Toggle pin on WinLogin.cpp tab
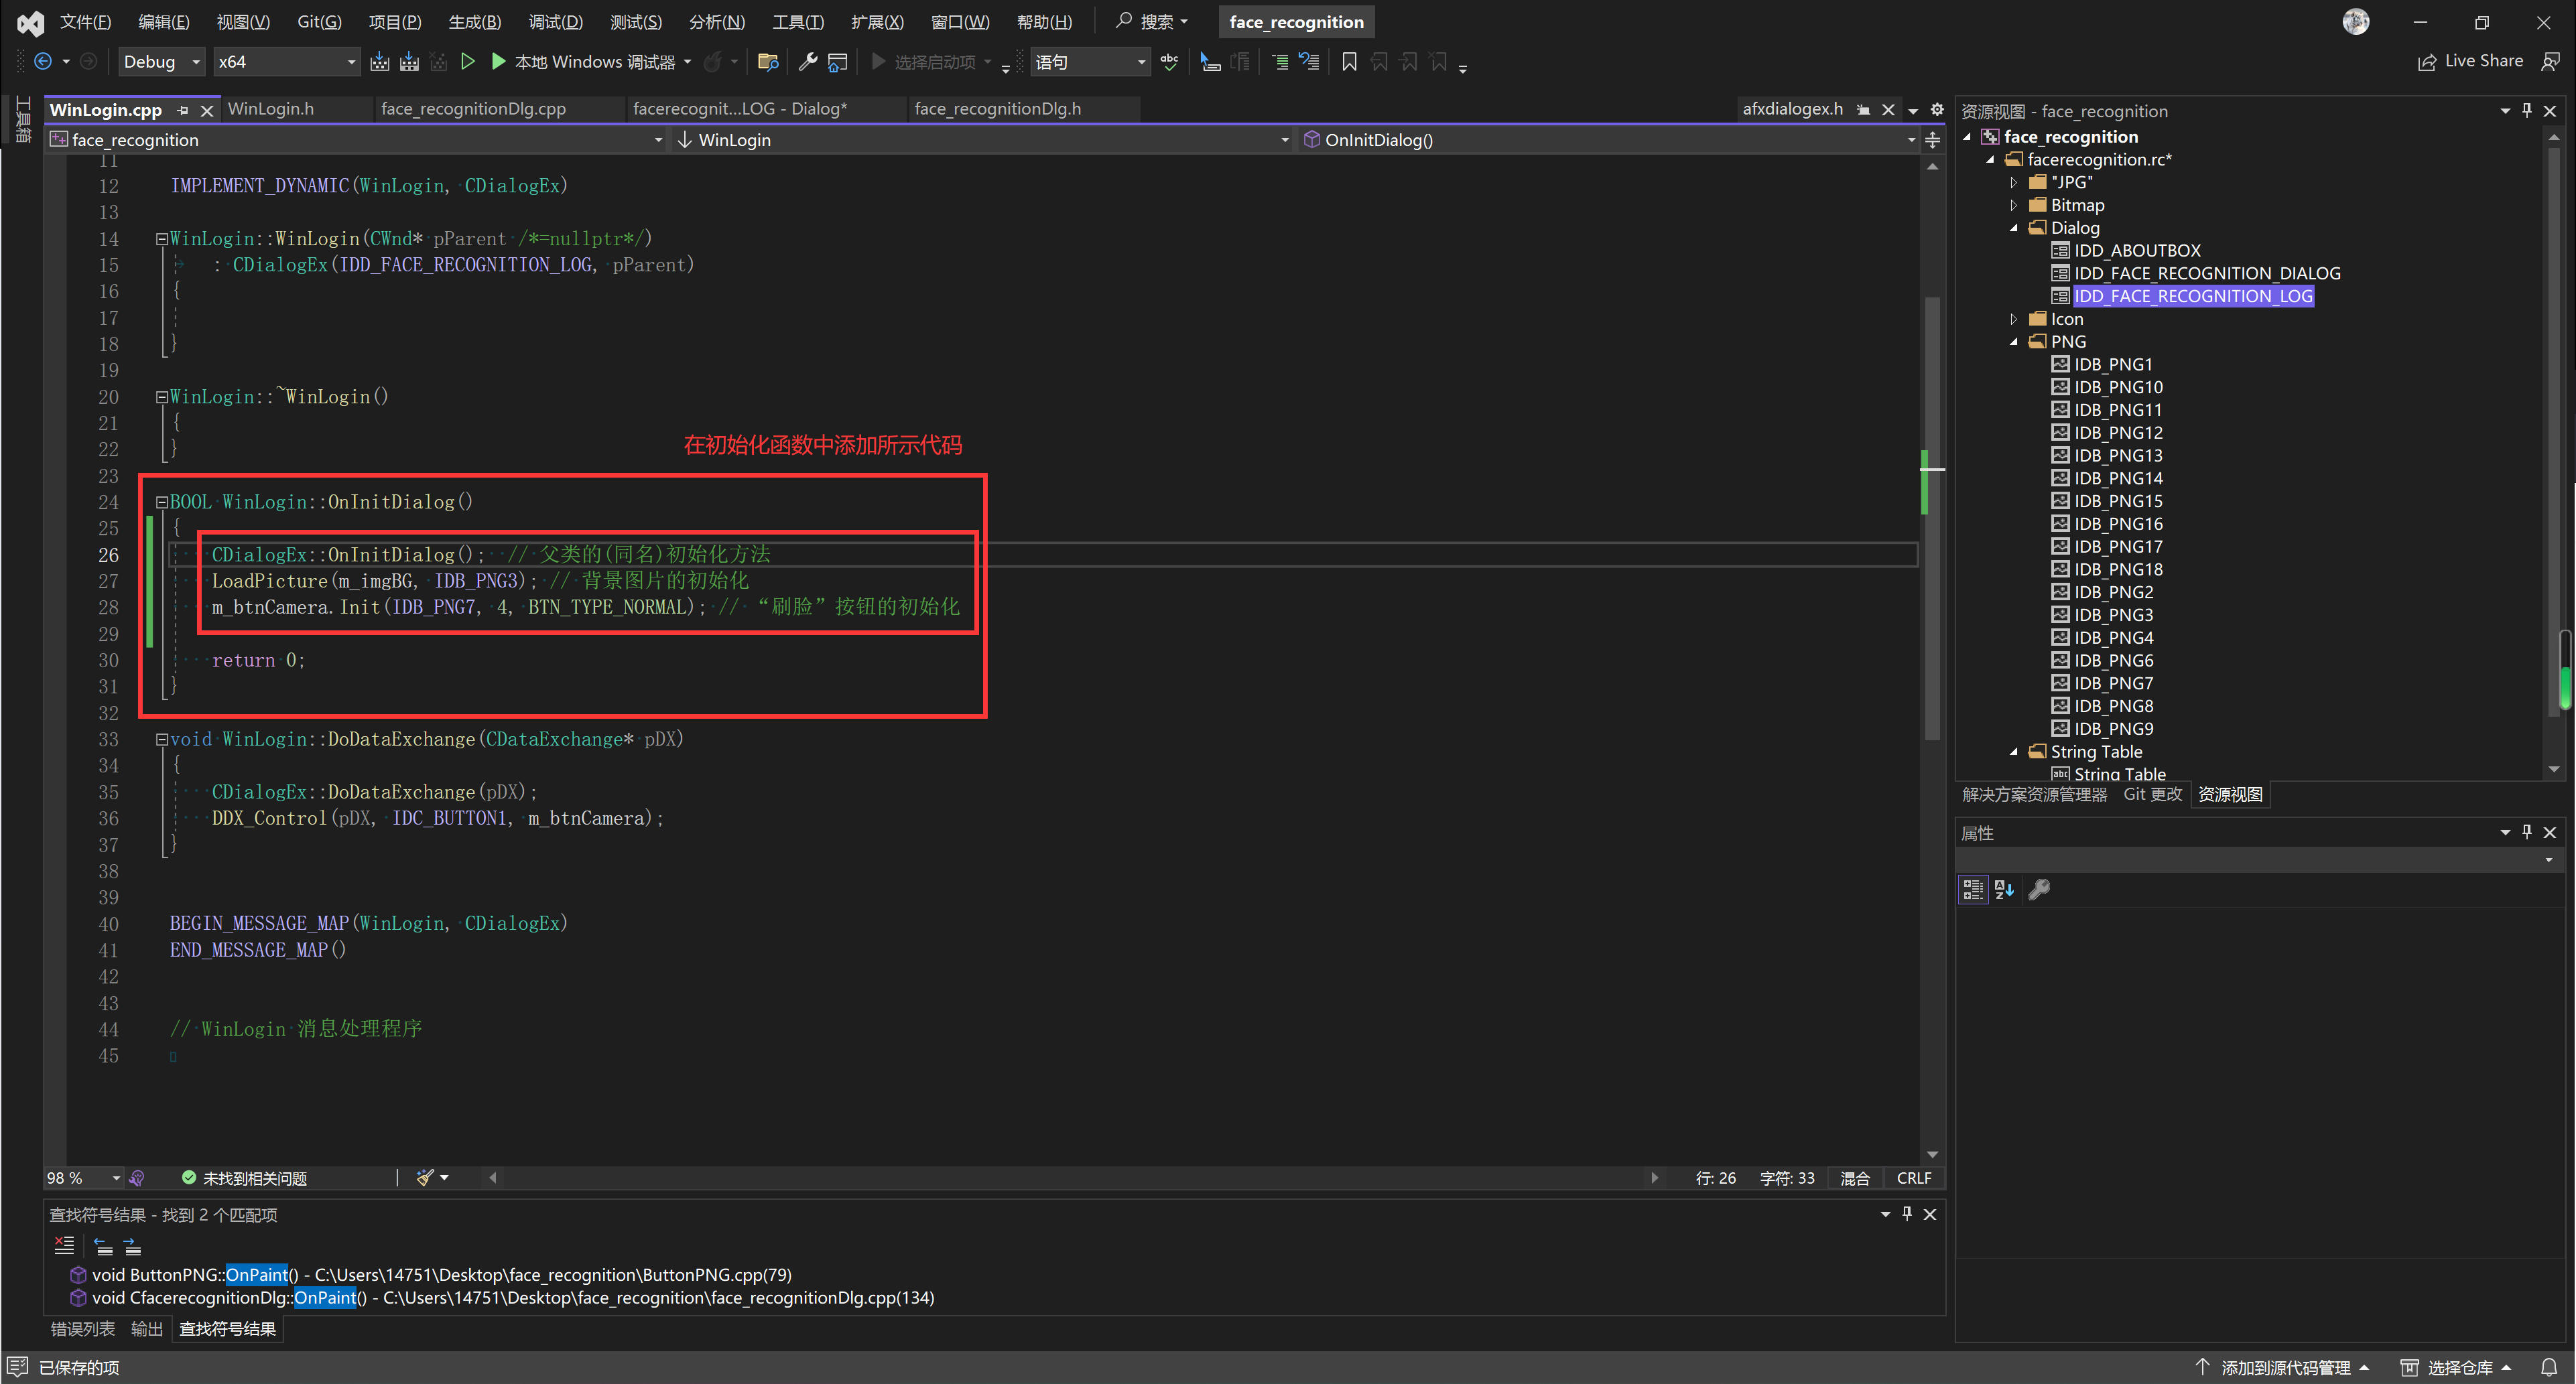The image size is (2576, 1384). pos(183,110)
